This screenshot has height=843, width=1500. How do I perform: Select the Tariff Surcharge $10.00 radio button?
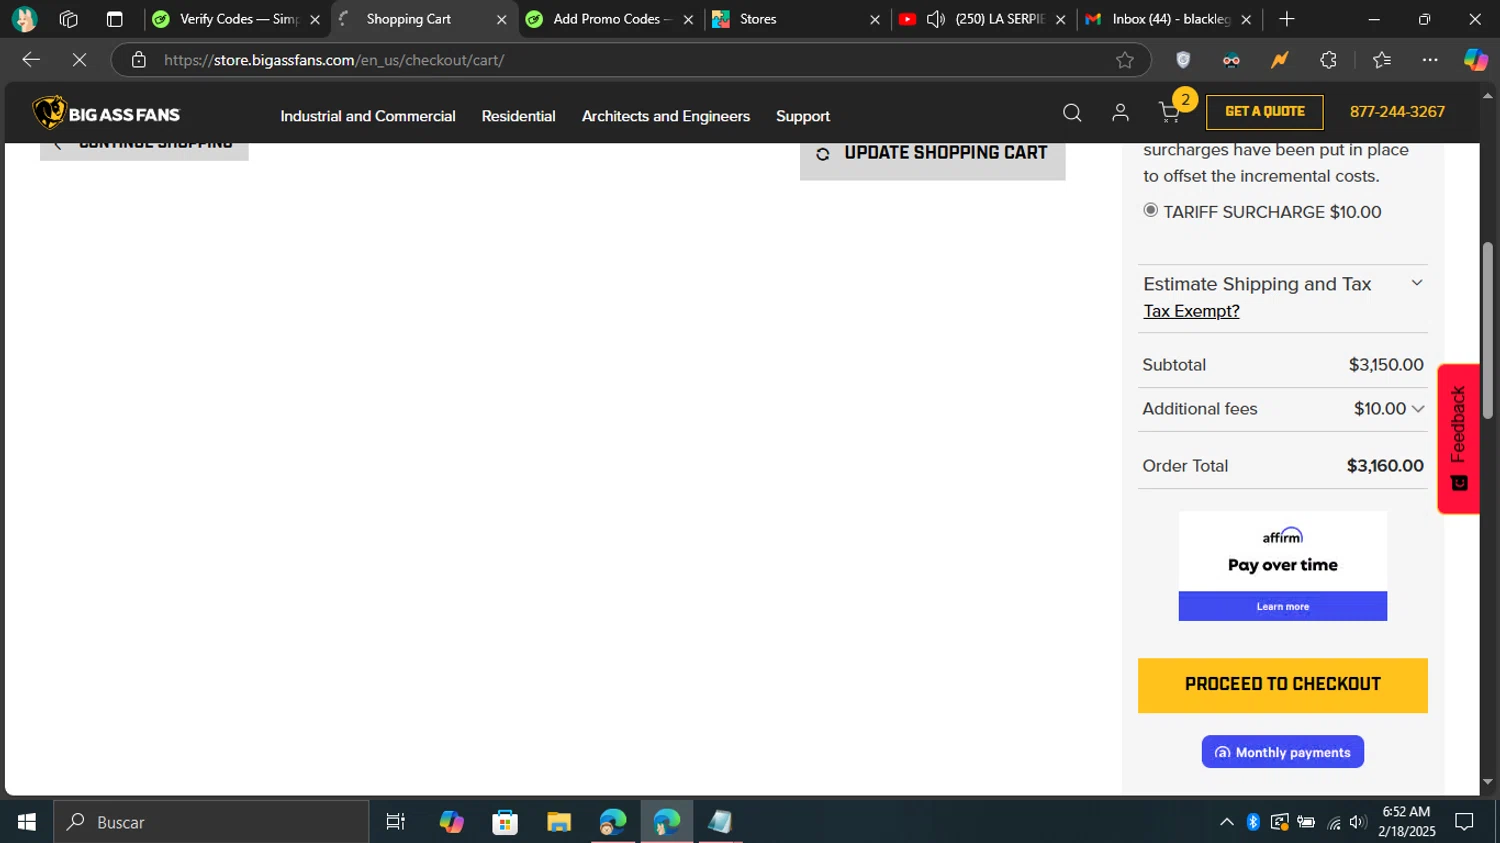coord(1151,210)
